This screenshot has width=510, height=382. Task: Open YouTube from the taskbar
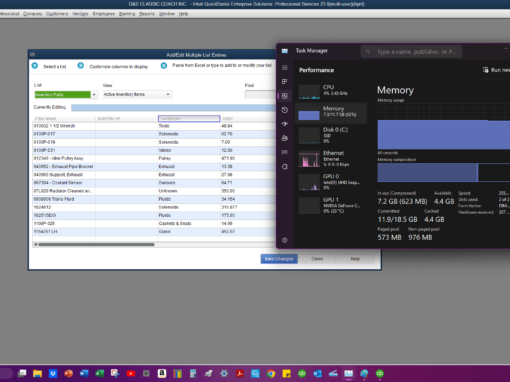pyautogui.click(x=131, y=373)
